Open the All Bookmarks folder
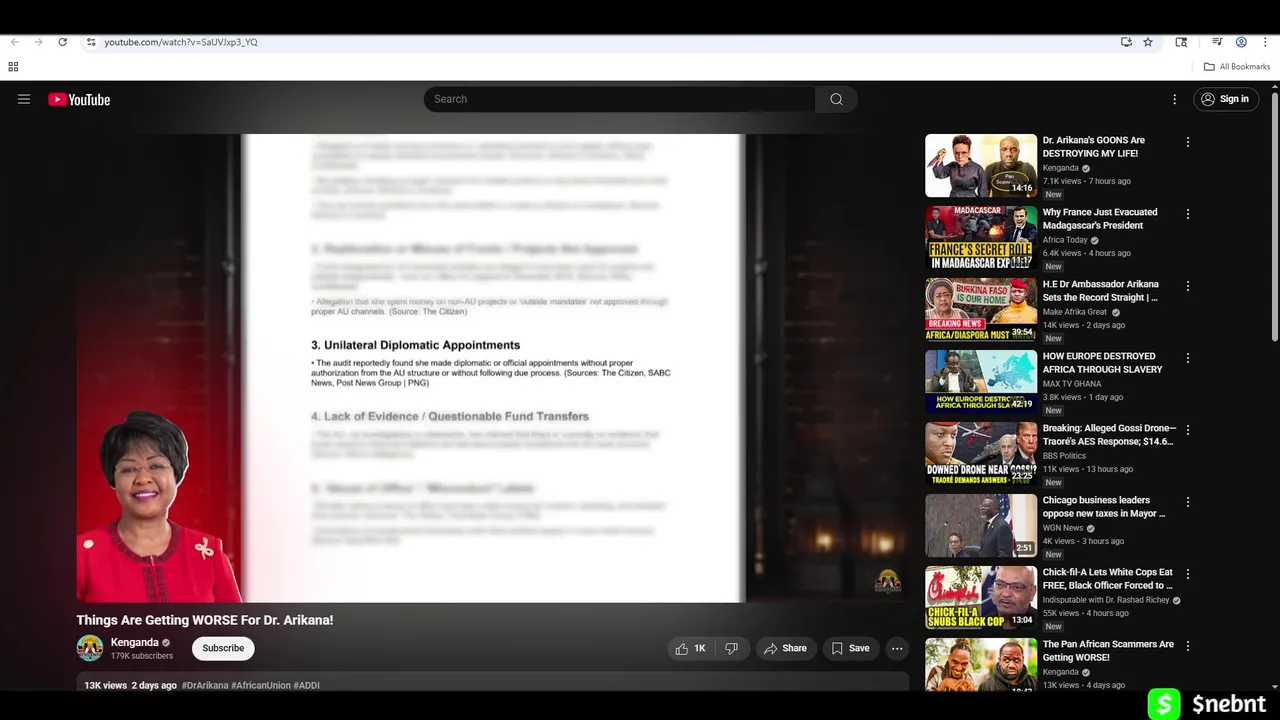 (x=1237, y=67)
